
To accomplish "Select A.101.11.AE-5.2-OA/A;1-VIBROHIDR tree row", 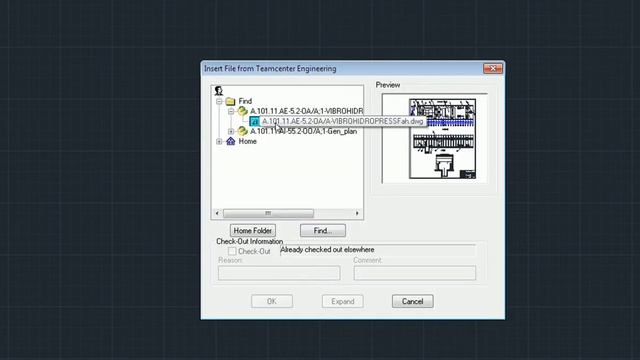I will [x=306, y=111].
